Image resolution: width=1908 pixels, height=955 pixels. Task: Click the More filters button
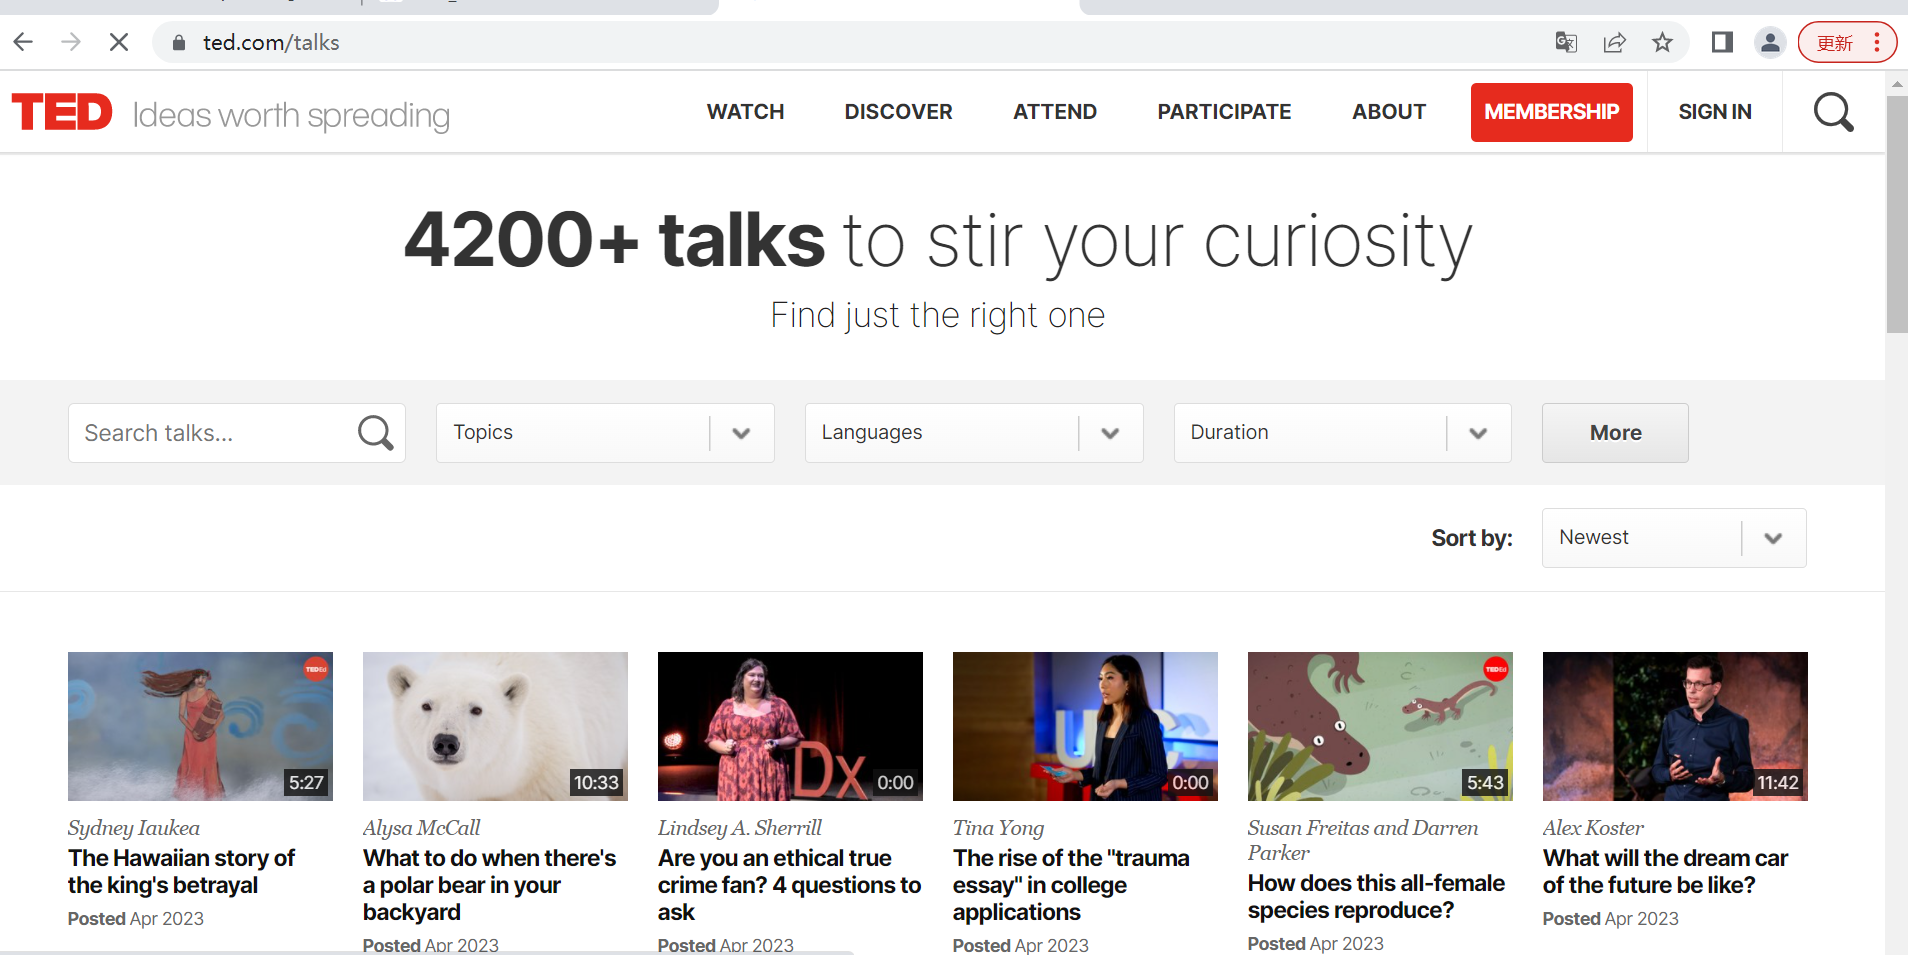(1615, 433)
